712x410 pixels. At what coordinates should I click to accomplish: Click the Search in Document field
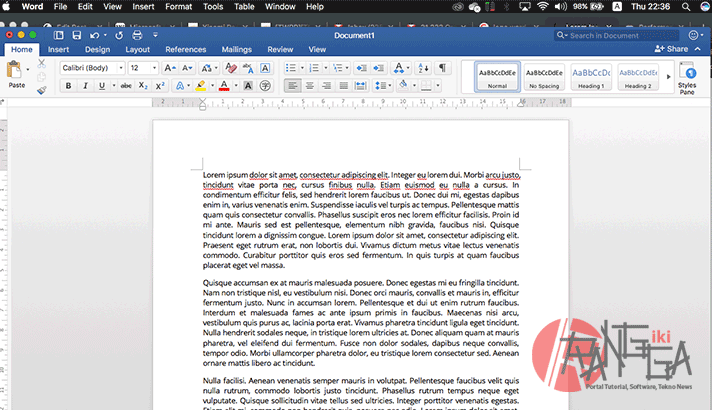click(x=604, y=35)
